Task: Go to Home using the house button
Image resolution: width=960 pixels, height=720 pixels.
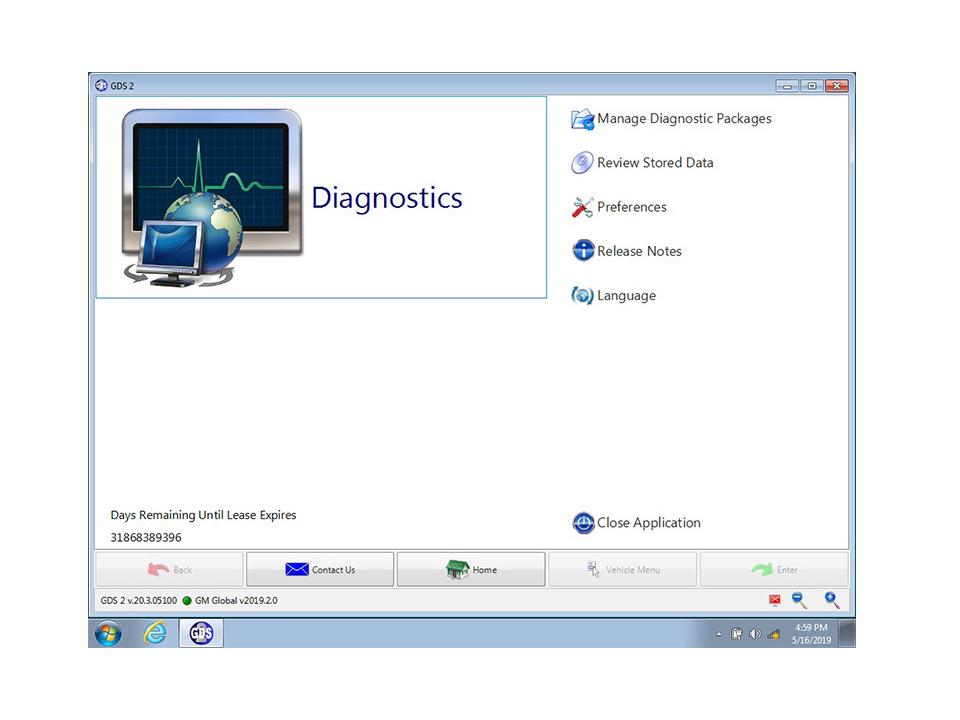Action: tap(471, 570)
